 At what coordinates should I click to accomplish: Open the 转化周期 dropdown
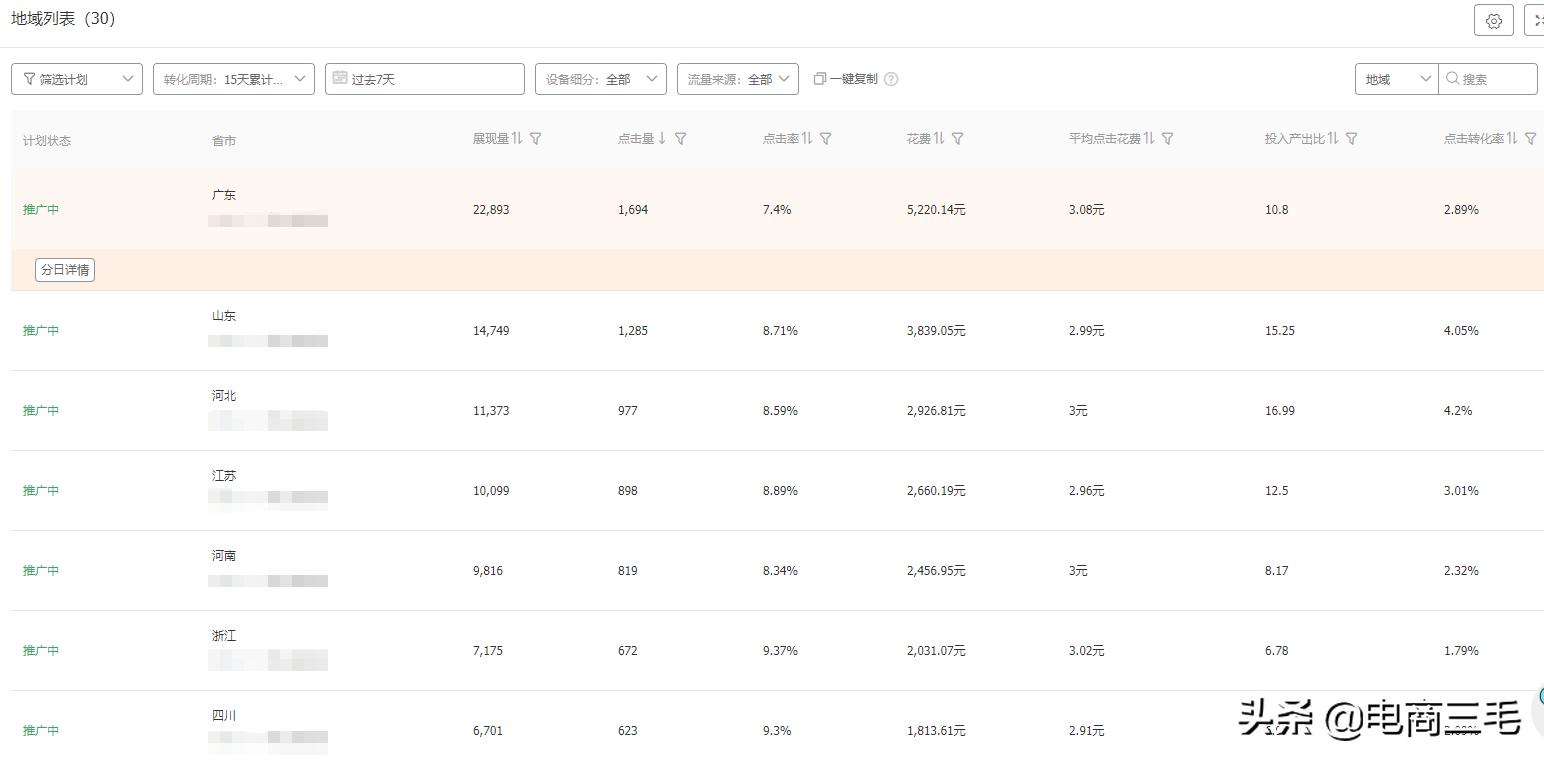[x=234, y=79]
